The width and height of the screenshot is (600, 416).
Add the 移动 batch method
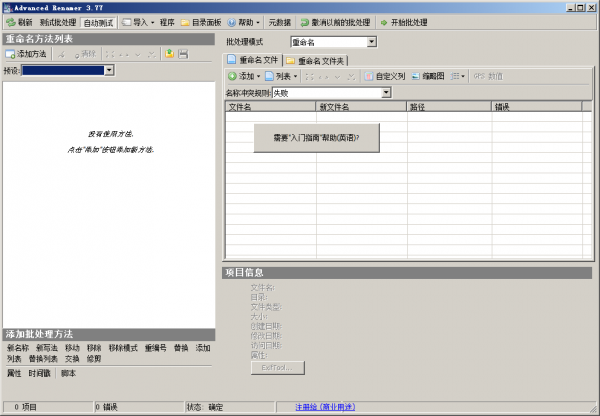point(72,348)
